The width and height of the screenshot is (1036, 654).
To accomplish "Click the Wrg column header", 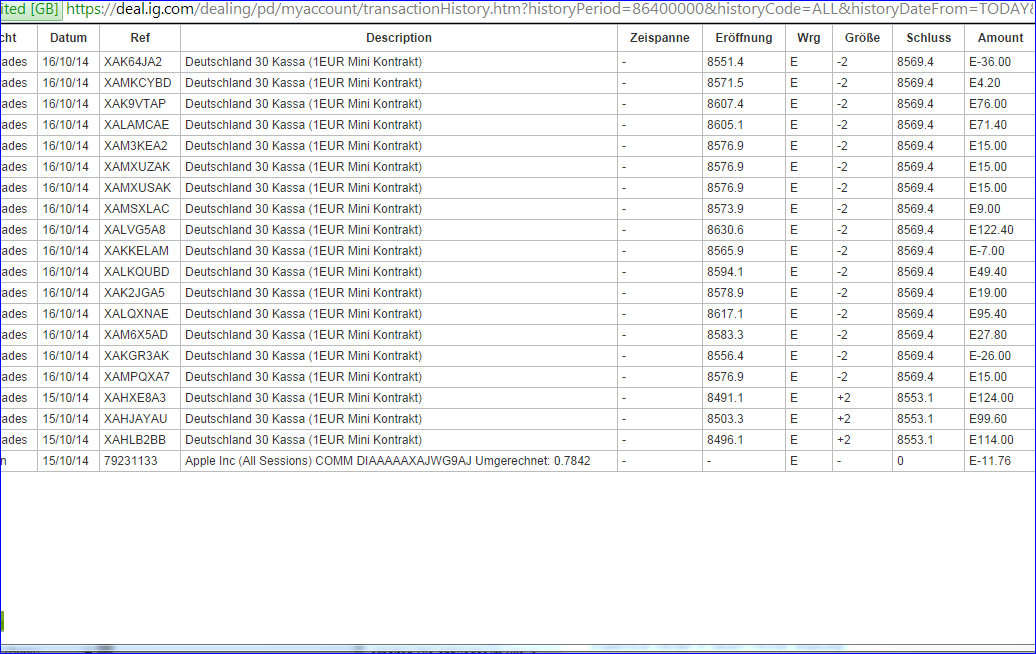I will point(808,37).
